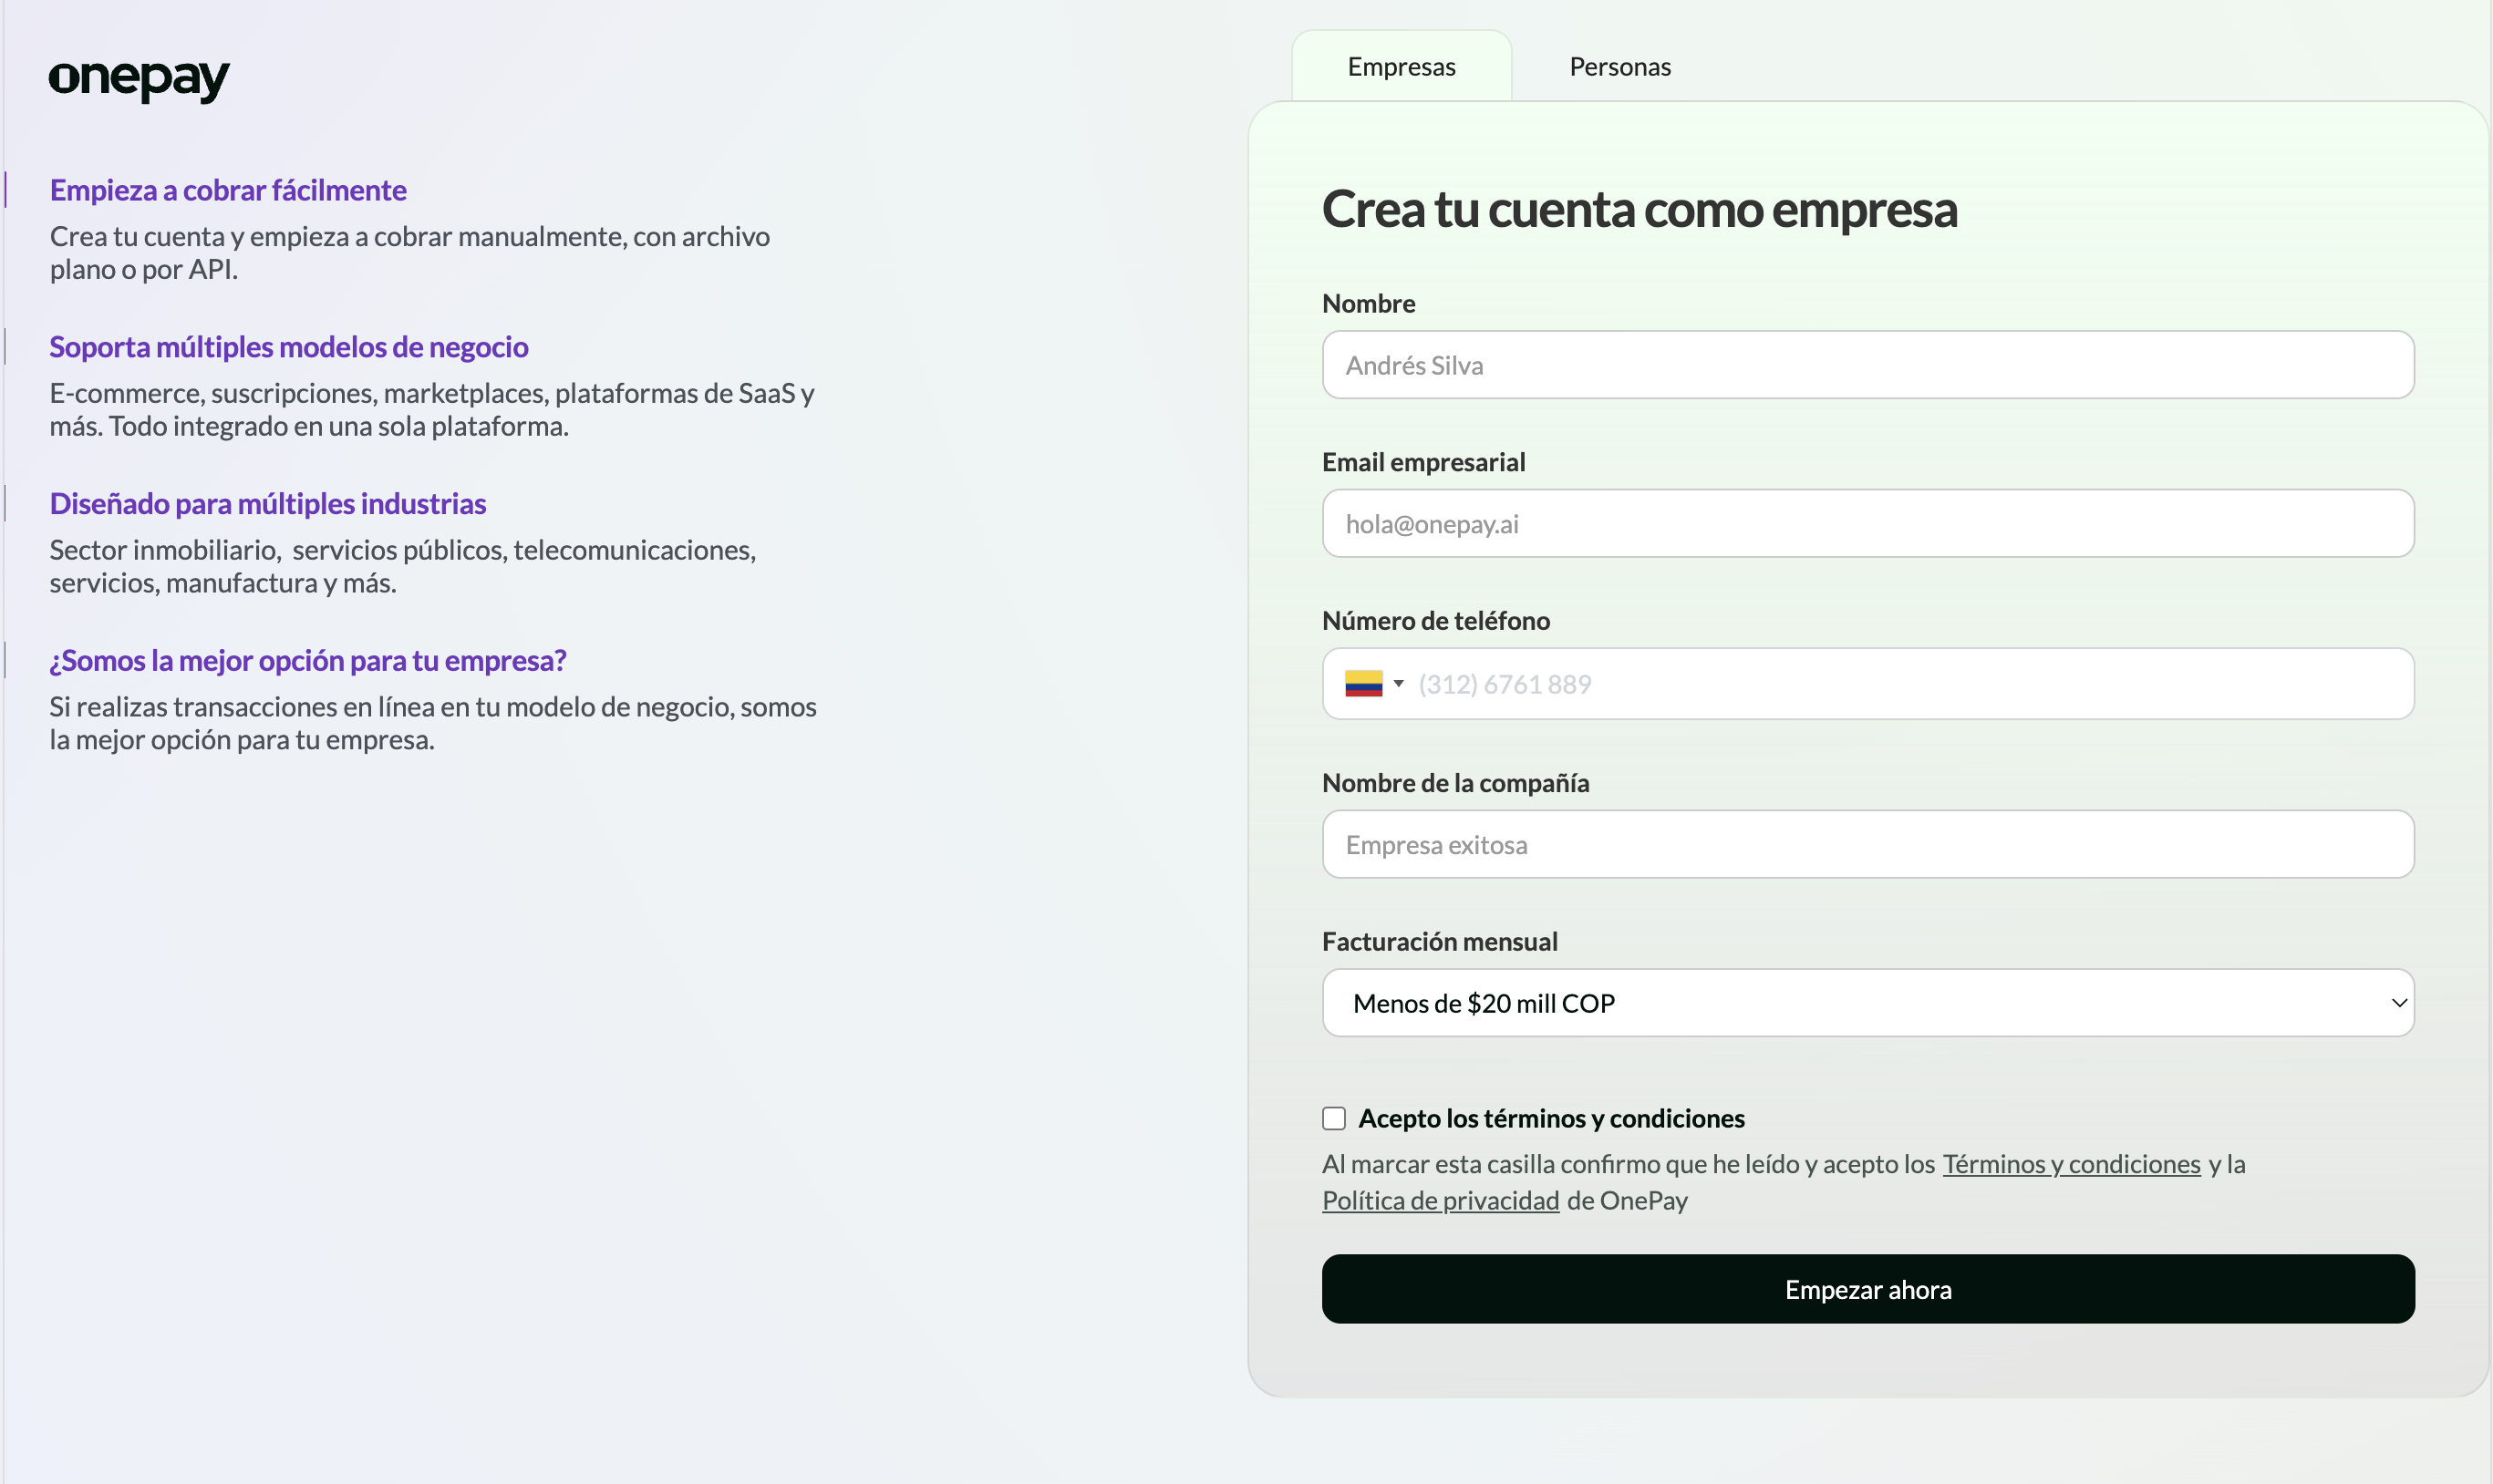Screen dimensions: 2493x1484
Task: Open the Términos y condiciones link
Action: tap(2071, 1164)
